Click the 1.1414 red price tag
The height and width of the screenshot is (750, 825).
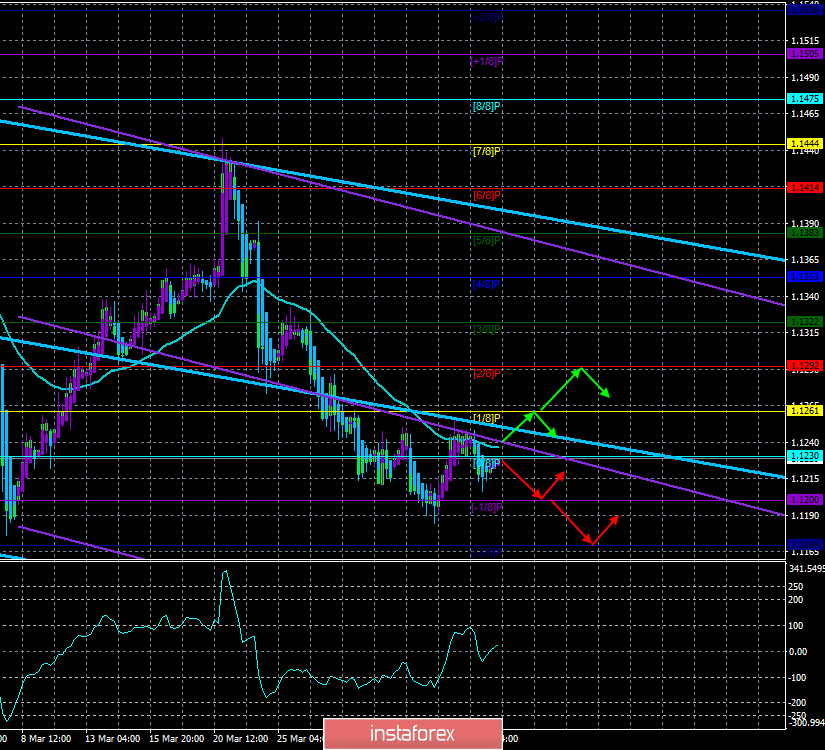[x=804, y=187]
